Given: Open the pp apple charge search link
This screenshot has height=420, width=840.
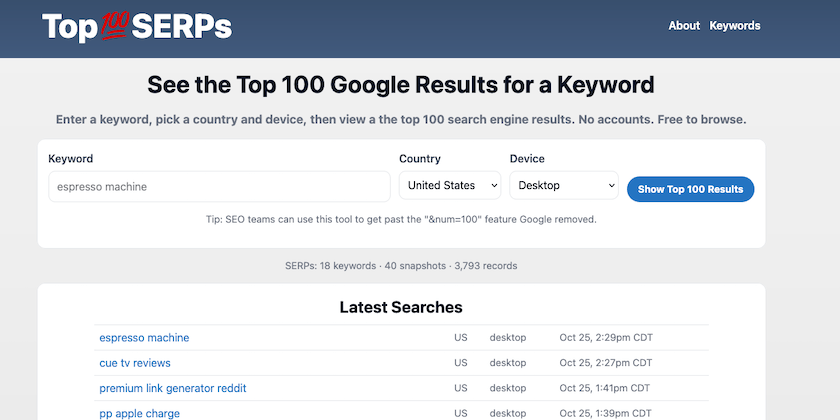Looking at the screenshot, I should (x=140, y=413).
